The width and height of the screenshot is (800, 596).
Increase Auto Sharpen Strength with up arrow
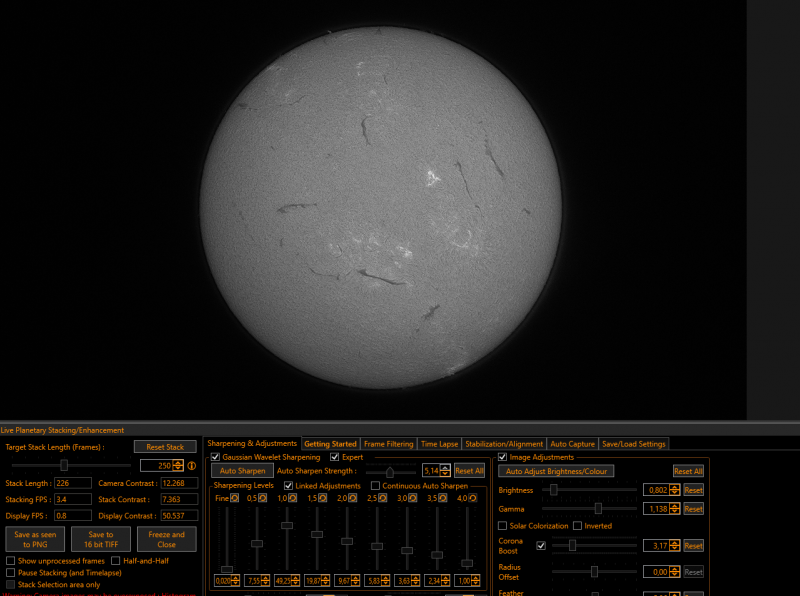pyautogui.click(x=445, y=468)
